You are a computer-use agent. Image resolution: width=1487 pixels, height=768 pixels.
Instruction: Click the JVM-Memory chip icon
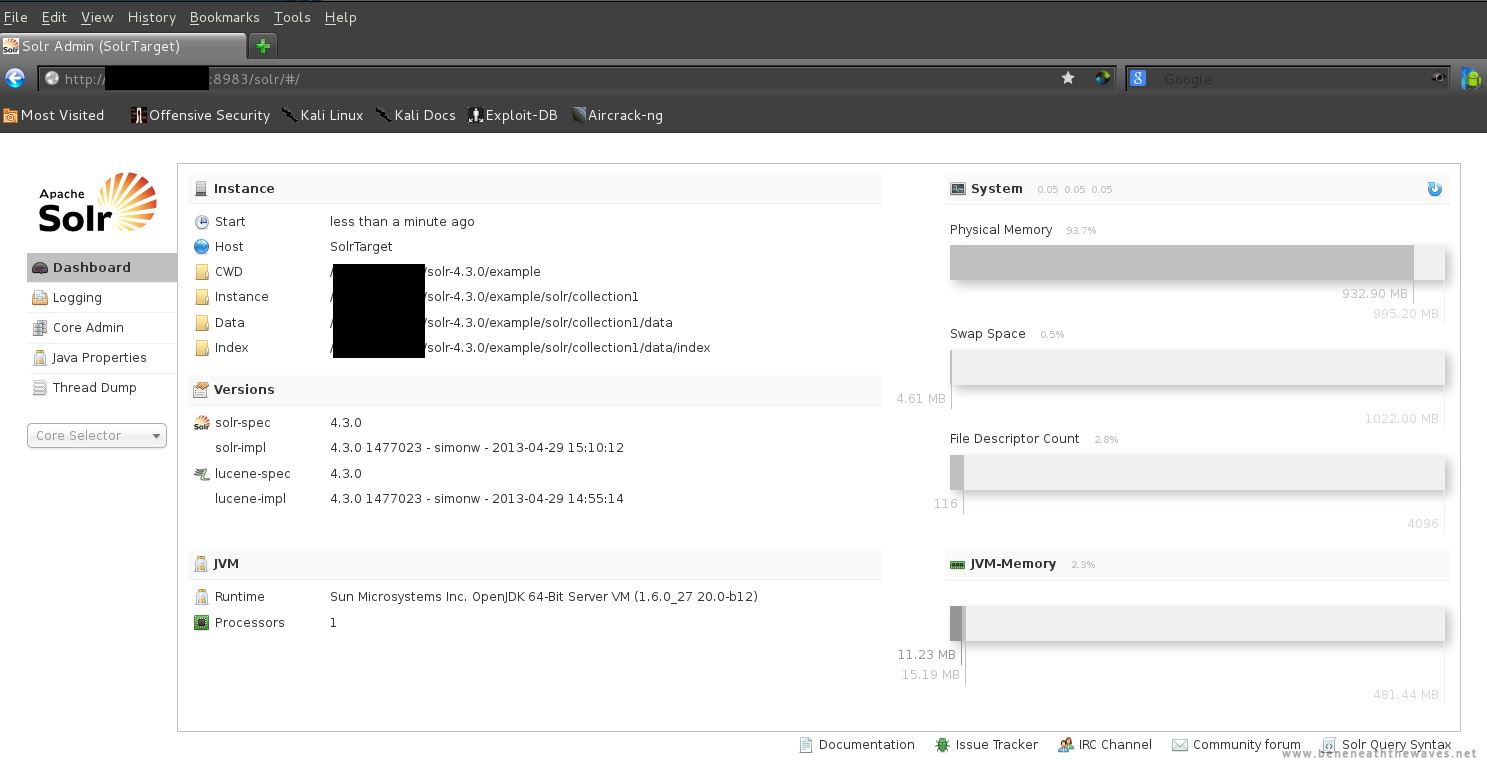click(x=958, y=564)
